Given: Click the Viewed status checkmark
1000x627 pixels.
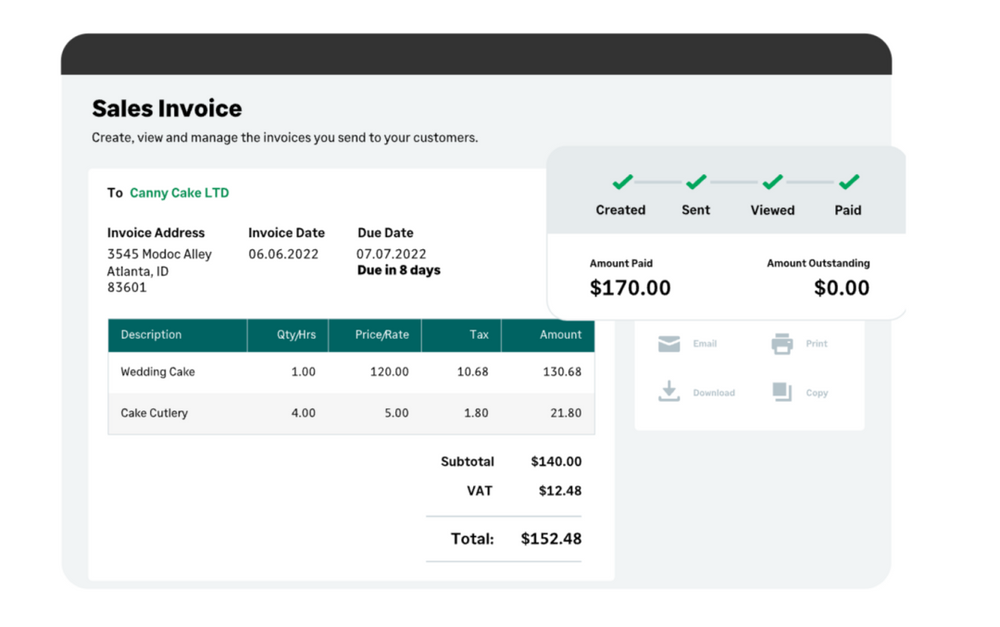Looking at the screenshot, I should pyautogui.click(x=772, y=182).
